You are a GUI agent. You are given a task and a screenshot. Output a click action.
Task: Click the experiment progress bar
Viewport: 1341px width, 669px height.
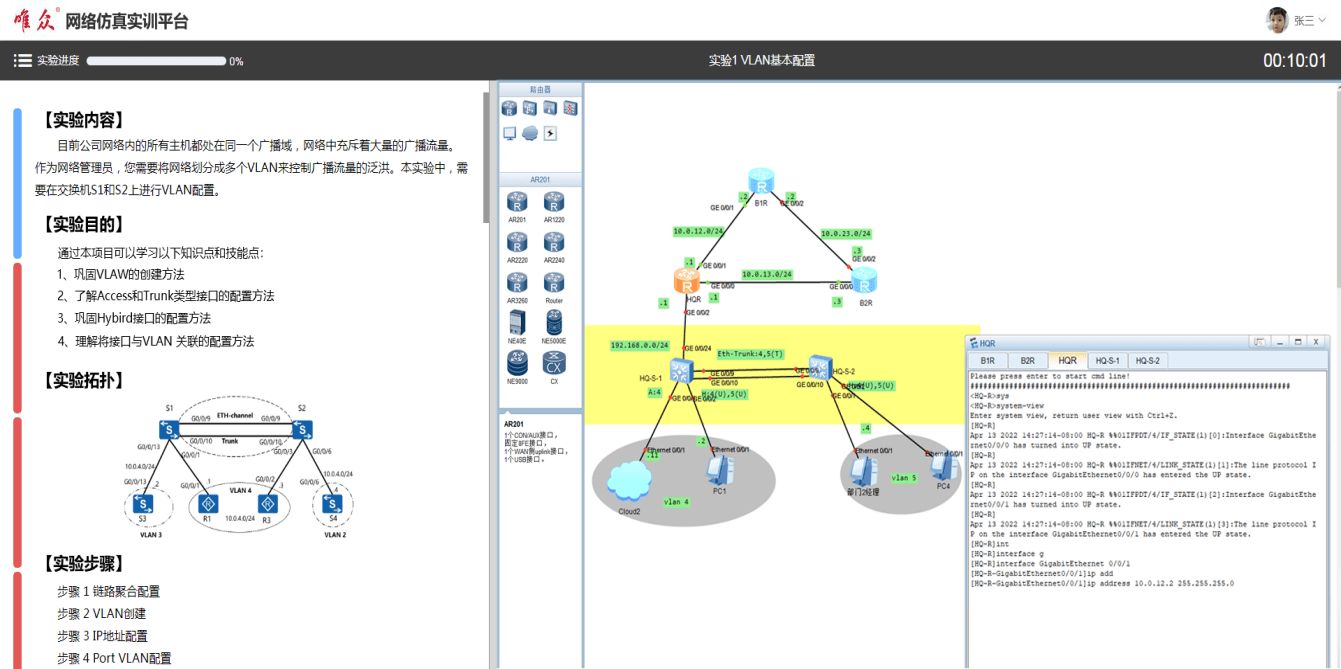156,61
